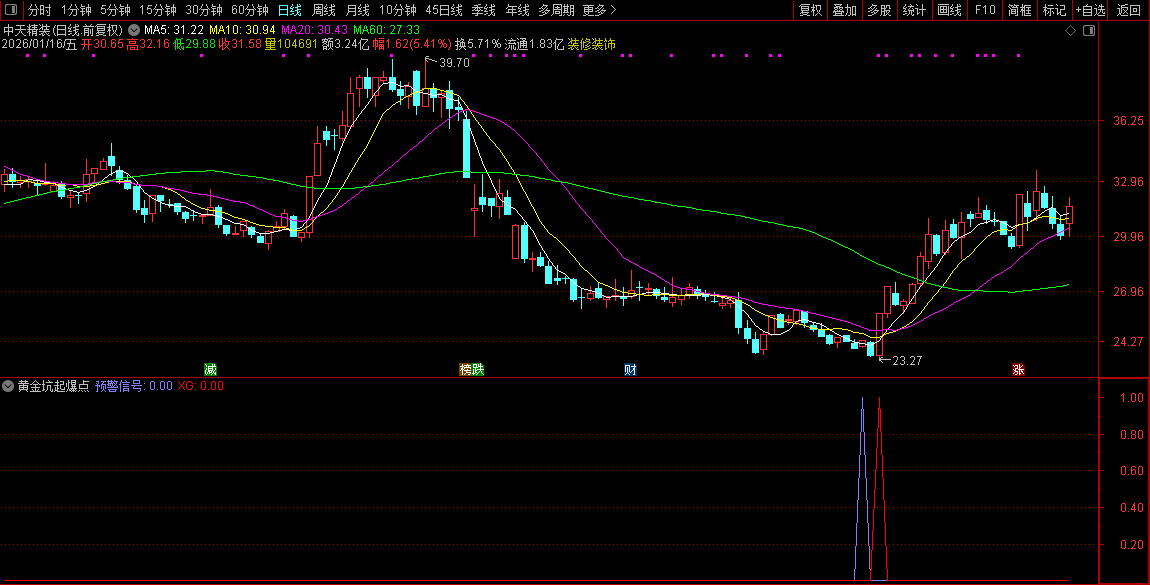Click the green 减 event marker
Screen dimensions: 1150x585
point(210,369)
